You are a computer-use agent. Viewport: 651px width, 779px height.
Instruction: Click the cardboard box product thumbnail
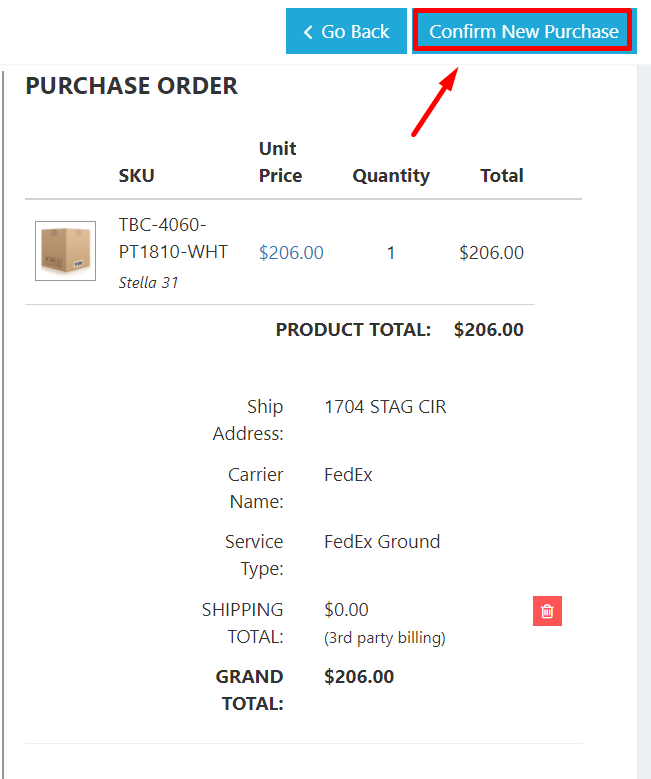pyautogui.click(x=65, y=251)
